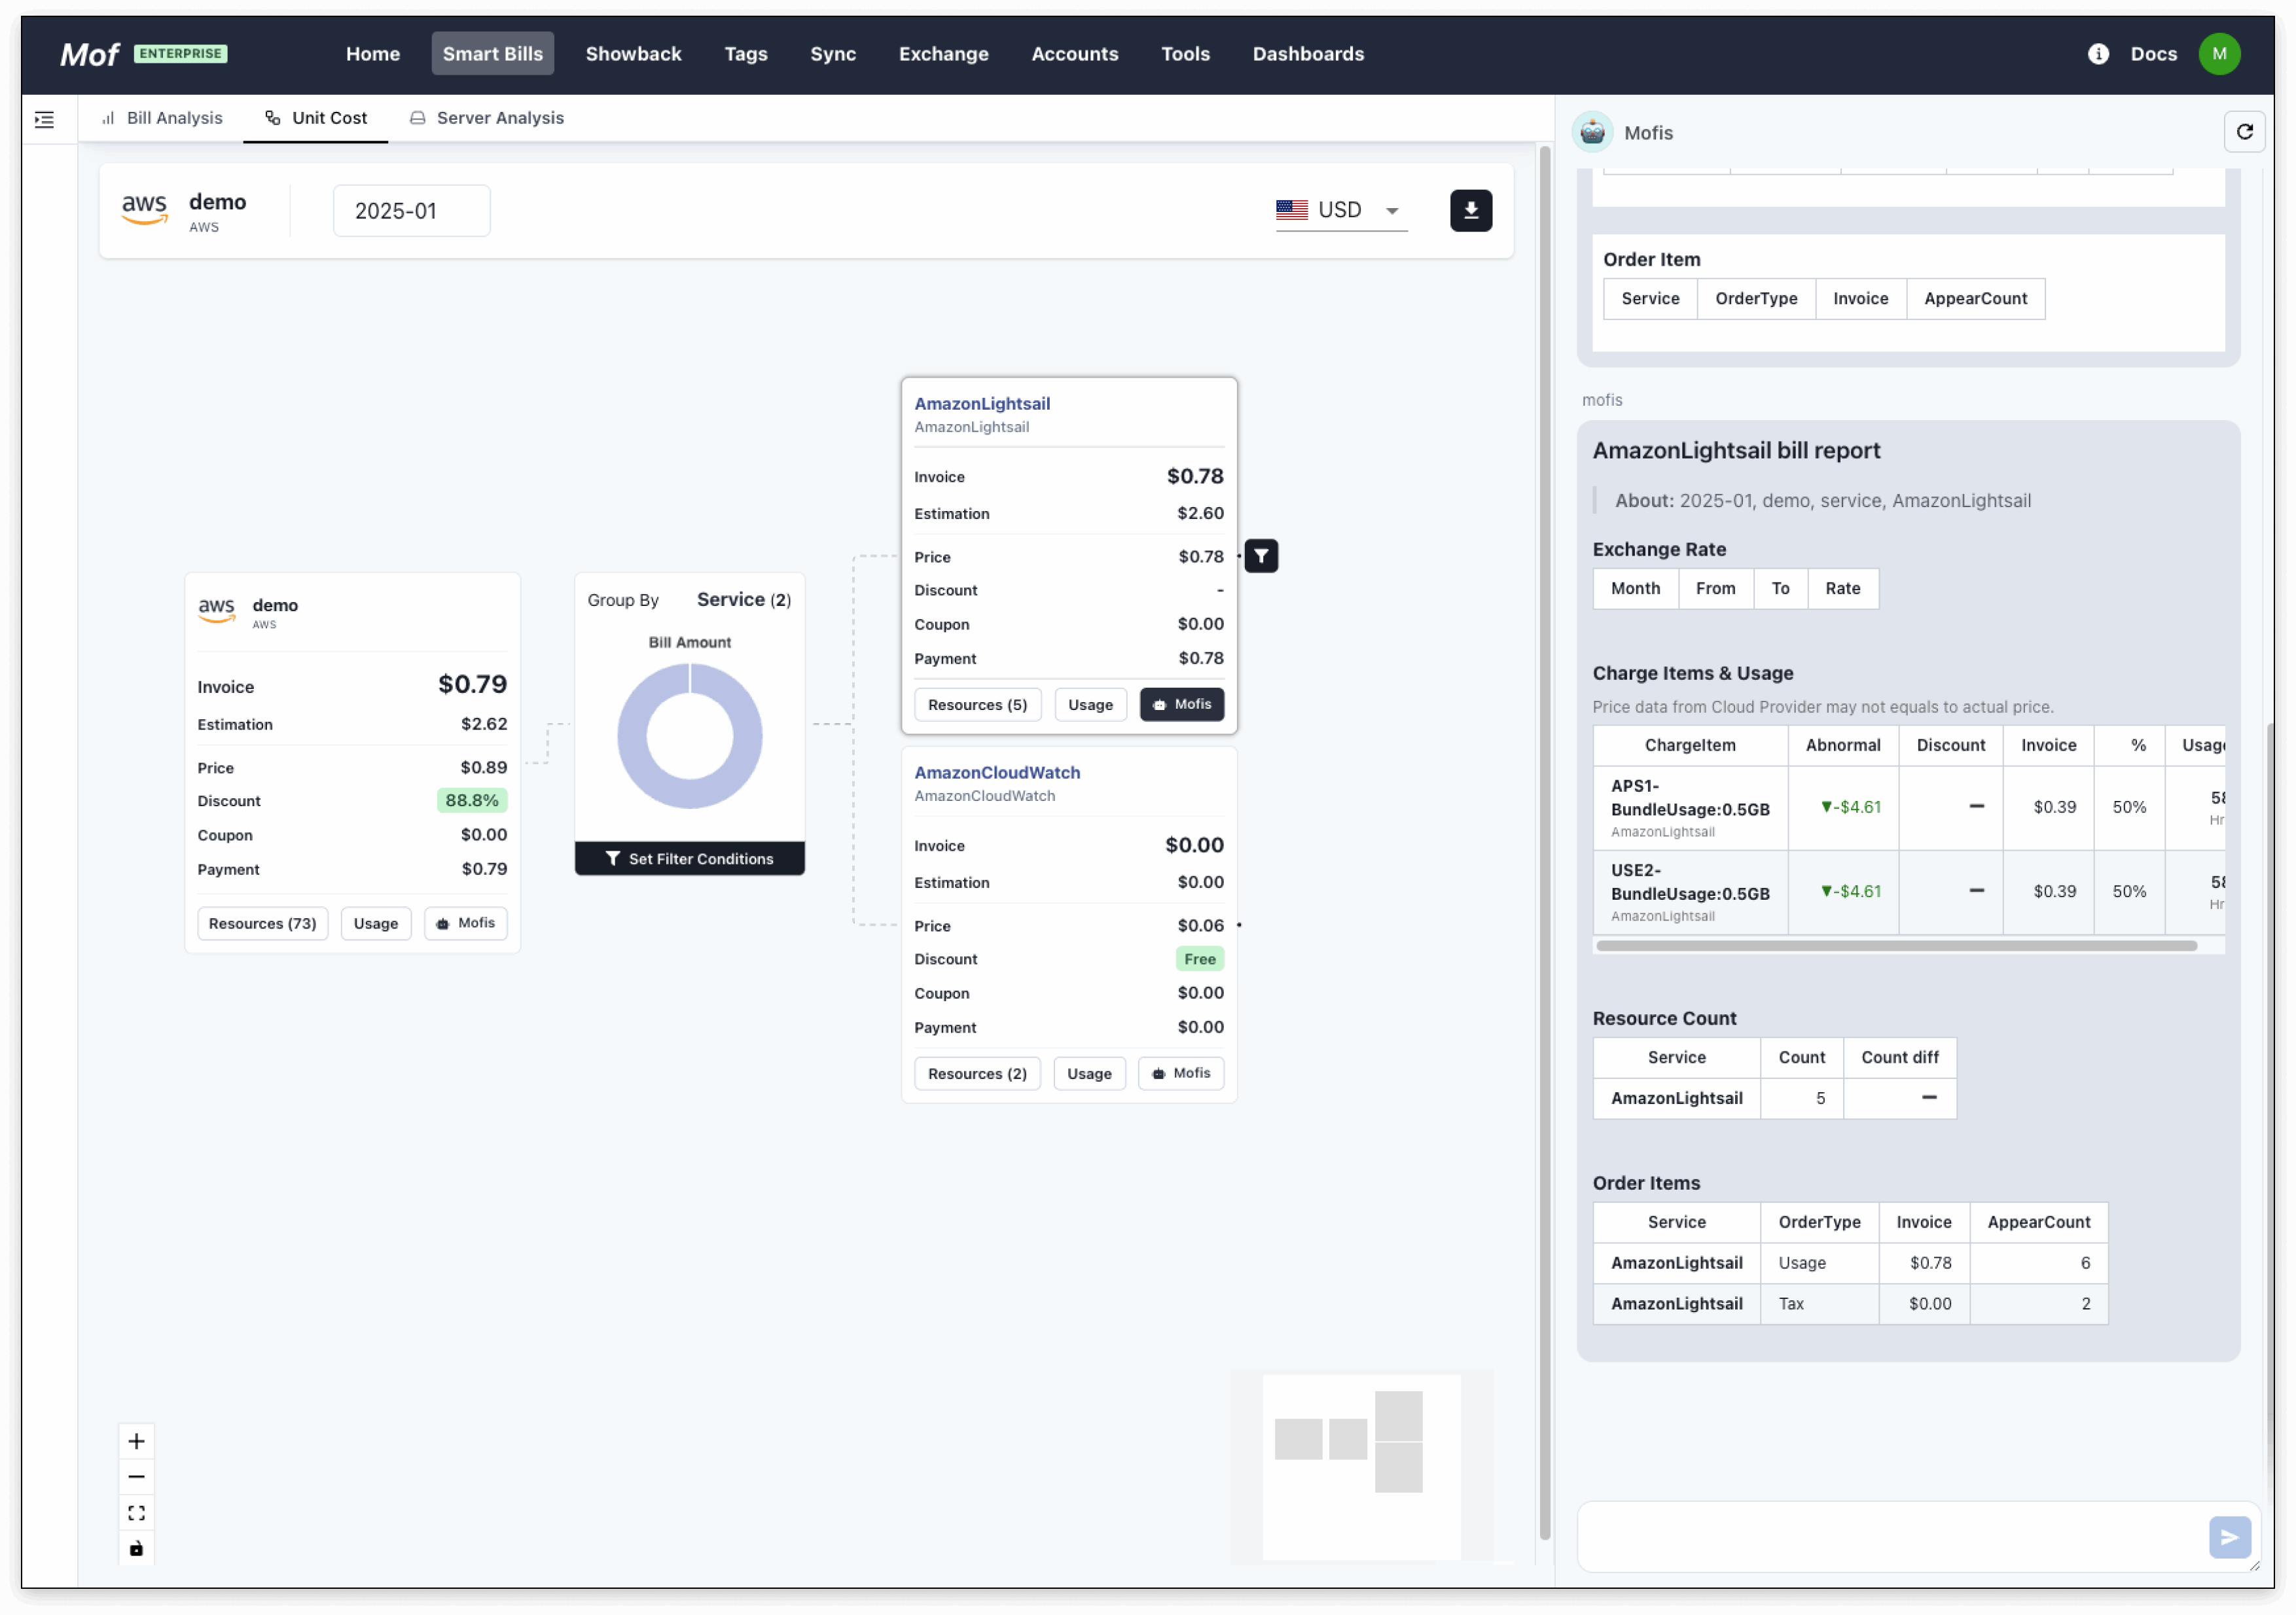The width and height of the screenshot is (2296, 1615).
Task: Click Resources (5) on AmazonLightsail card
Action: [977, 705]
